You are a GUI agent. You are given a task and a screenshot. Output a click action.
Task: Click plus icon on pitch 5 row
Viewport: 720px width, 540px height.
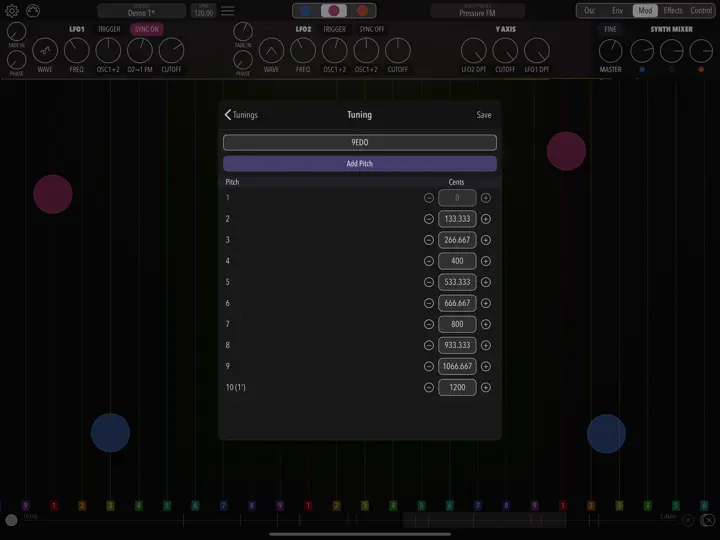(486, 282)
